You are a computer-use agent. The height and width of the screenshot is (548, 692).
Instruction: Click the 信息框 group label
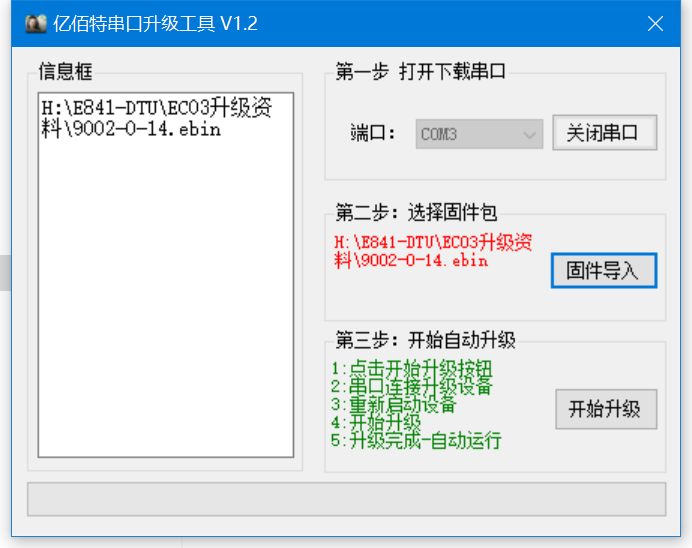[66, 71]
